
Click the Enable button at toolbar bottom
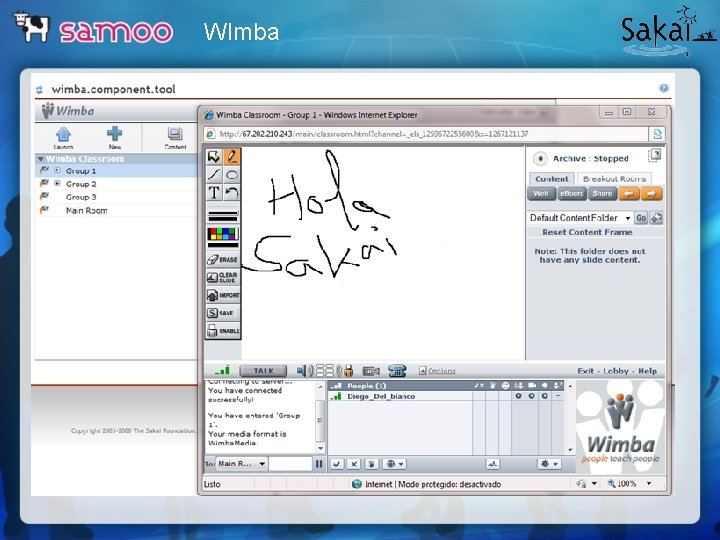(223, 331)
